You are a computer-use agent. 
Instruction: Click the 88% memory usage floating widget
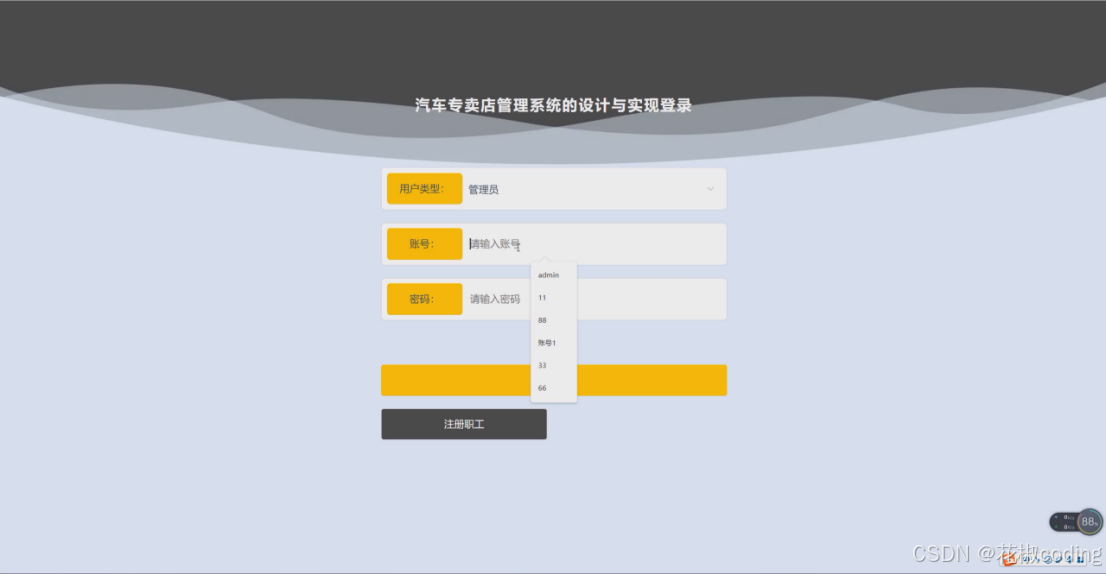(1090, 522)
